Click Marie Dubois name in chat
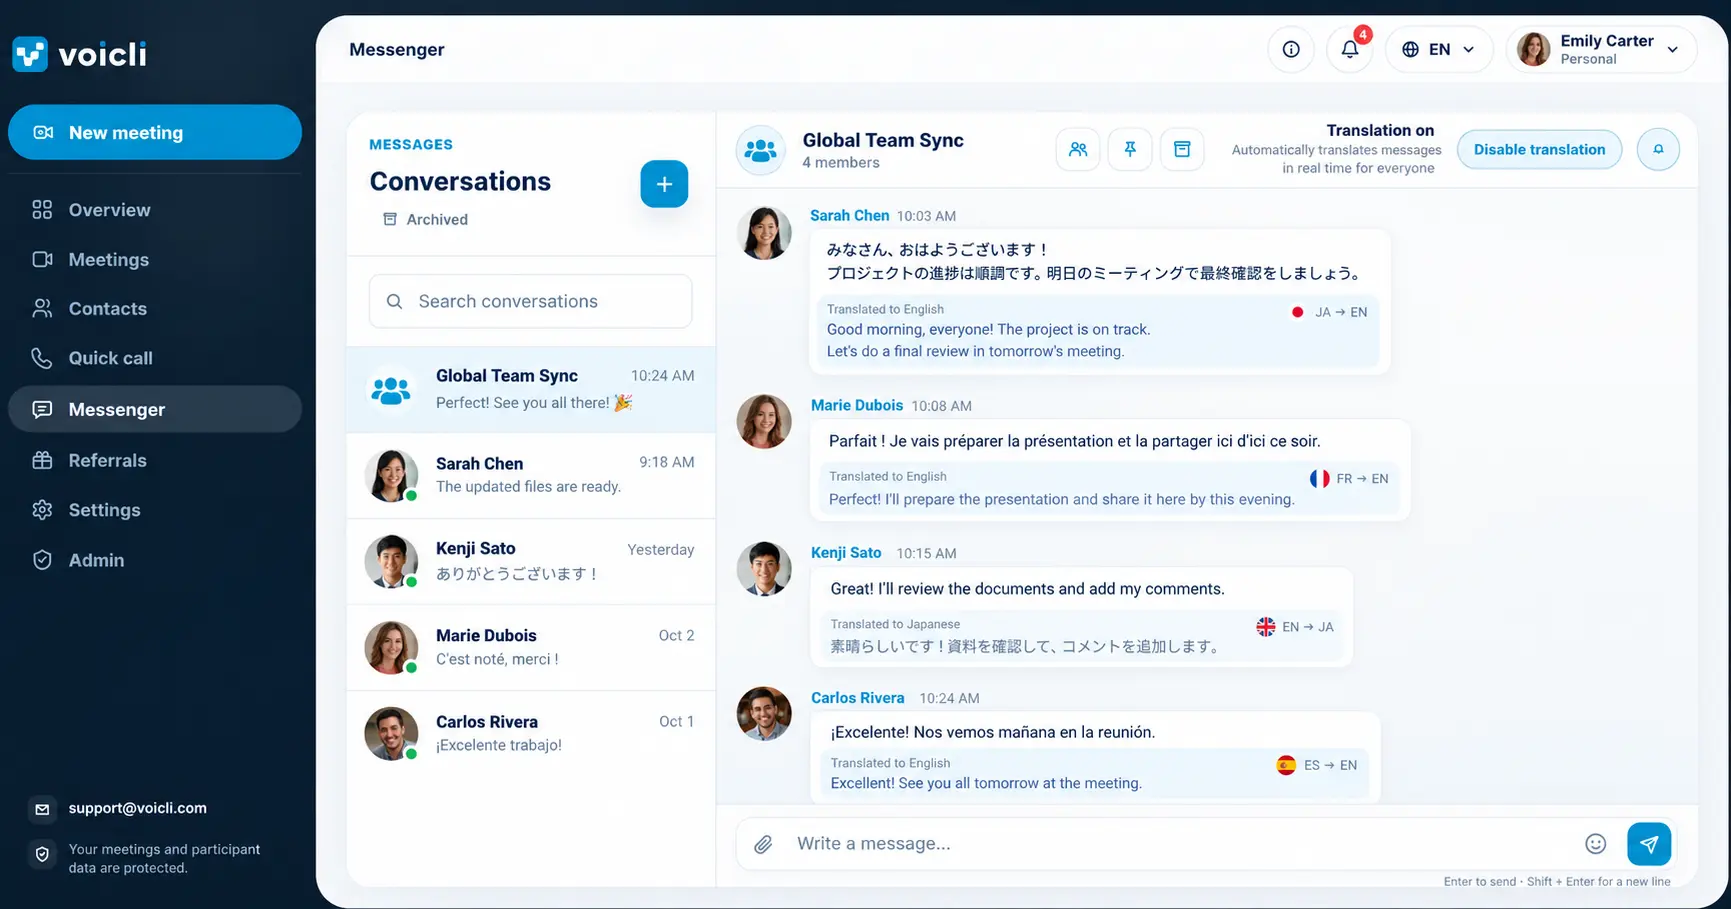1731x909 pixels. 857,405
